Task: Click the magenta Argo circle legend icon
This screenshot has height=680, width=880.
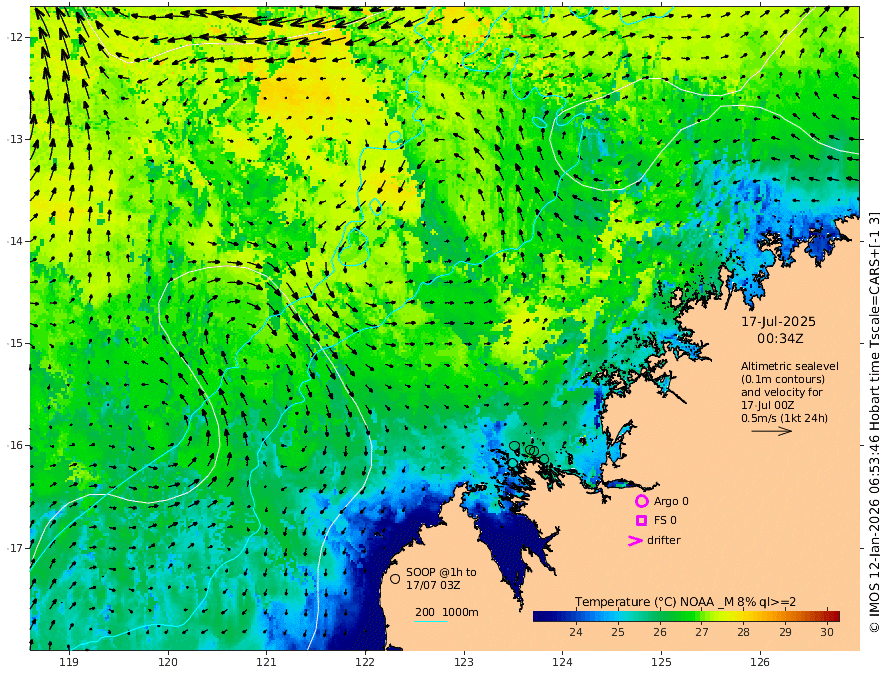Action: click(641, 501)
